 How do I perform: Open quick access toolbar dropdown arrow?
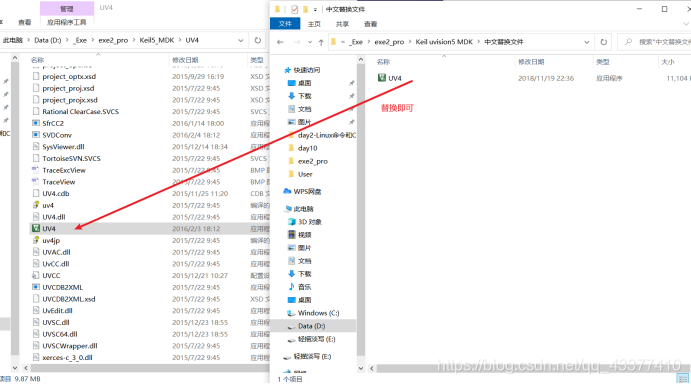coord(316,9)
